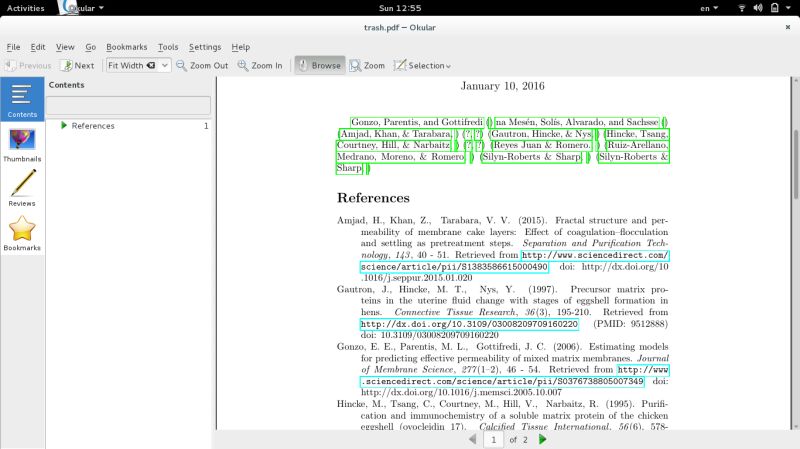Open the Selection tool dropdown
This screenshot has width=800, height=449.
[x=422, y=65]
